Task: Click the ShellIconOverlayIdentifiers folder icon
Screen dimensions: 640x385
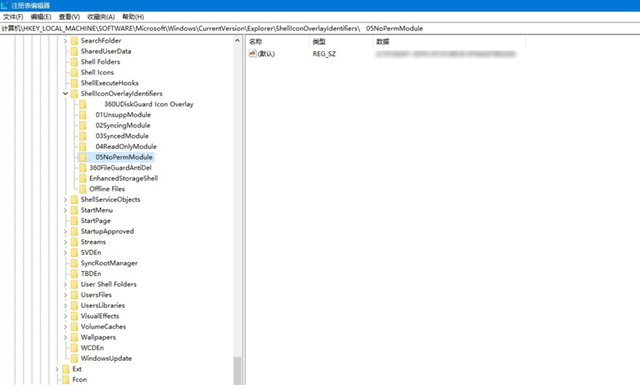Action: [74, 93]
